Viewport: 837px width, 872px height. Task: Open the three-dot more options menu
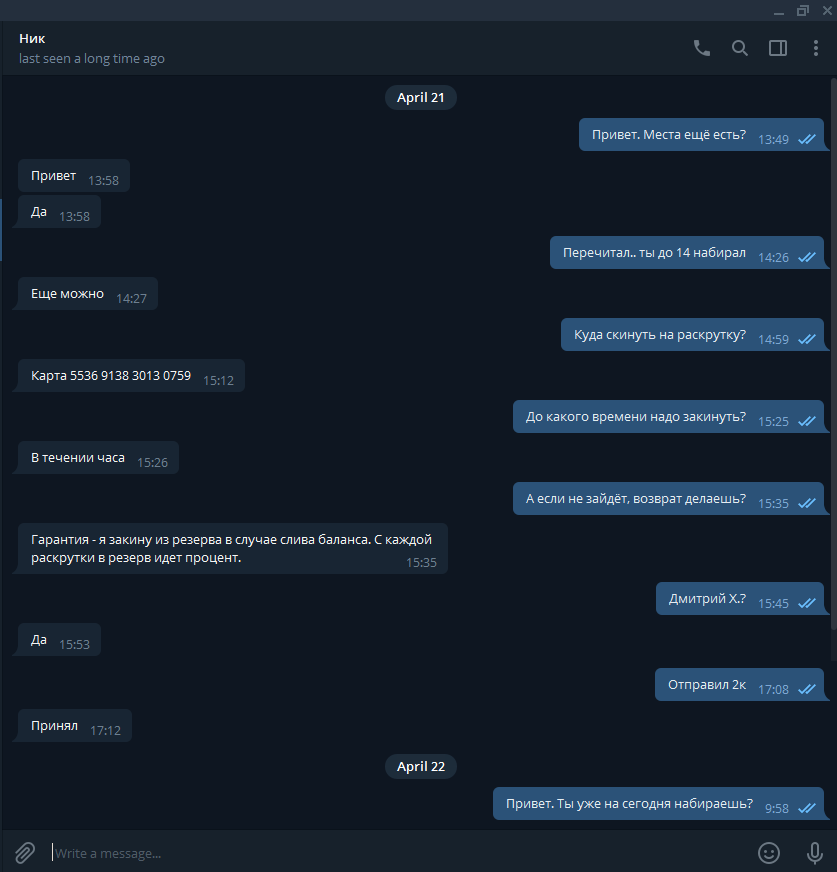(x=815, y=48)
